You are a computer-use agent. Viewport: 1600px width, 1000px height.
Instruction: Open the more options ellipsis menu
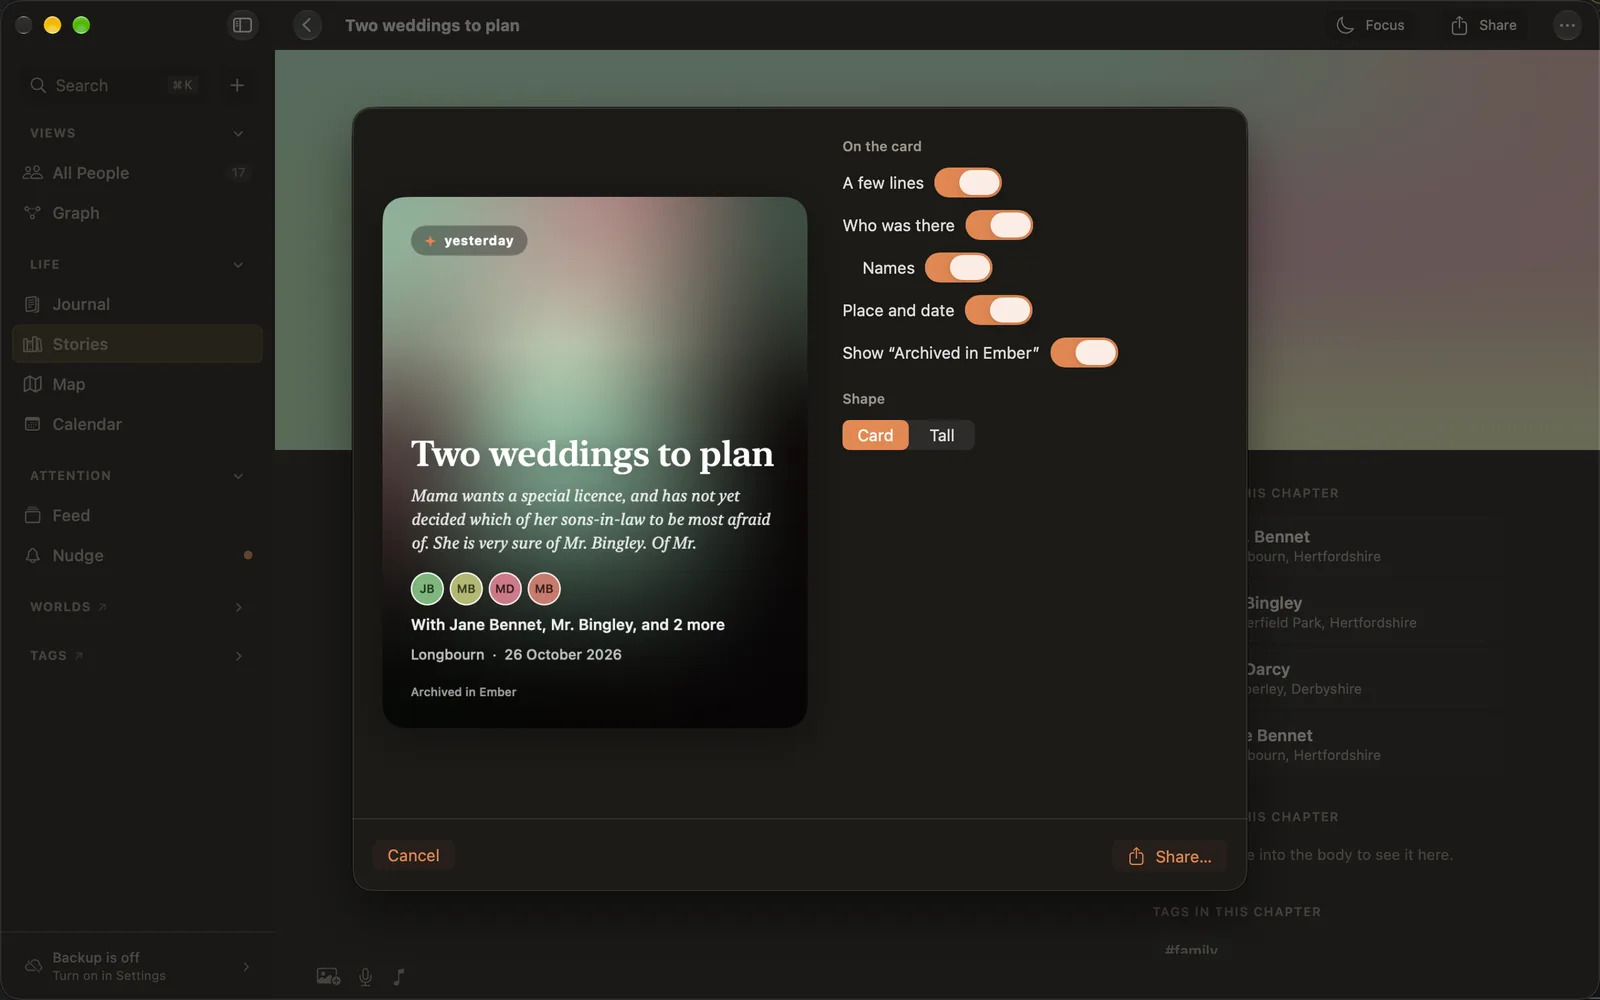point(1567,25)
